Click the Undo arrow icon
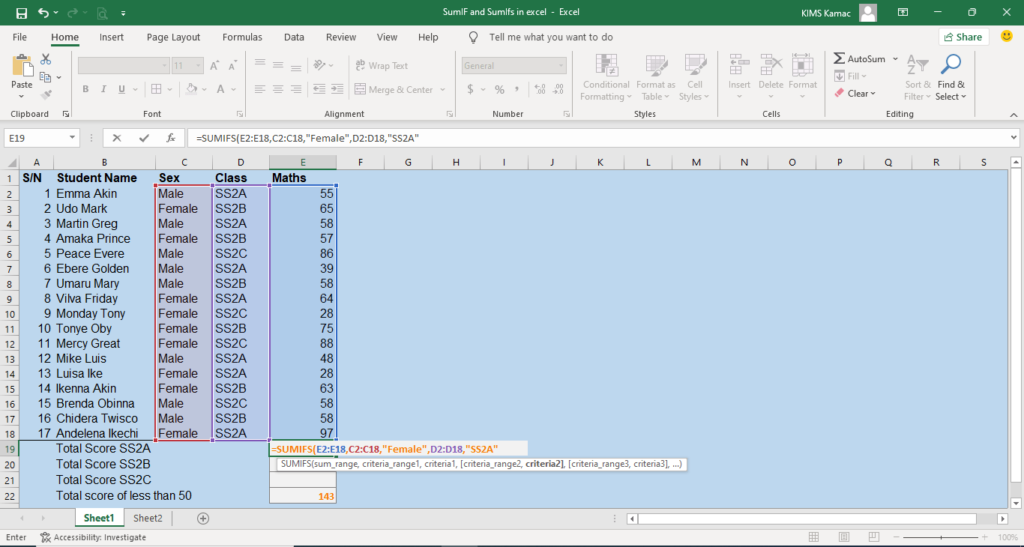This screenshot has height=547, width=1024. point(43,12)
